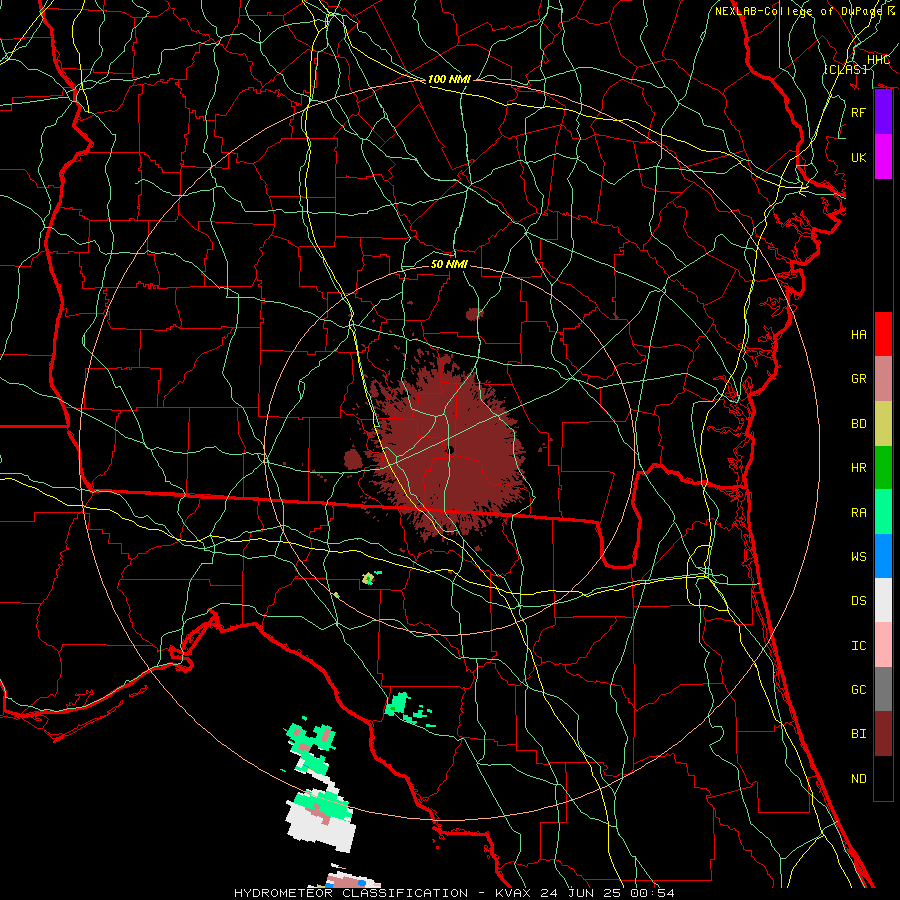Click the DS white legend swatch
The image size is (900, 900).
pyautogui.click(x=883, y=600)
